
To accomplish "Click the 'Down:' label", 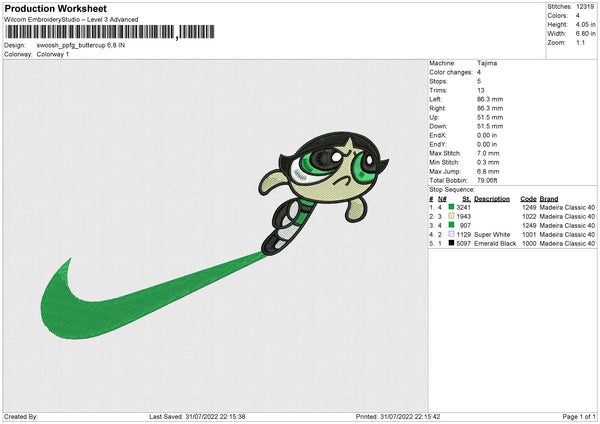I will (x=438, y=126).
